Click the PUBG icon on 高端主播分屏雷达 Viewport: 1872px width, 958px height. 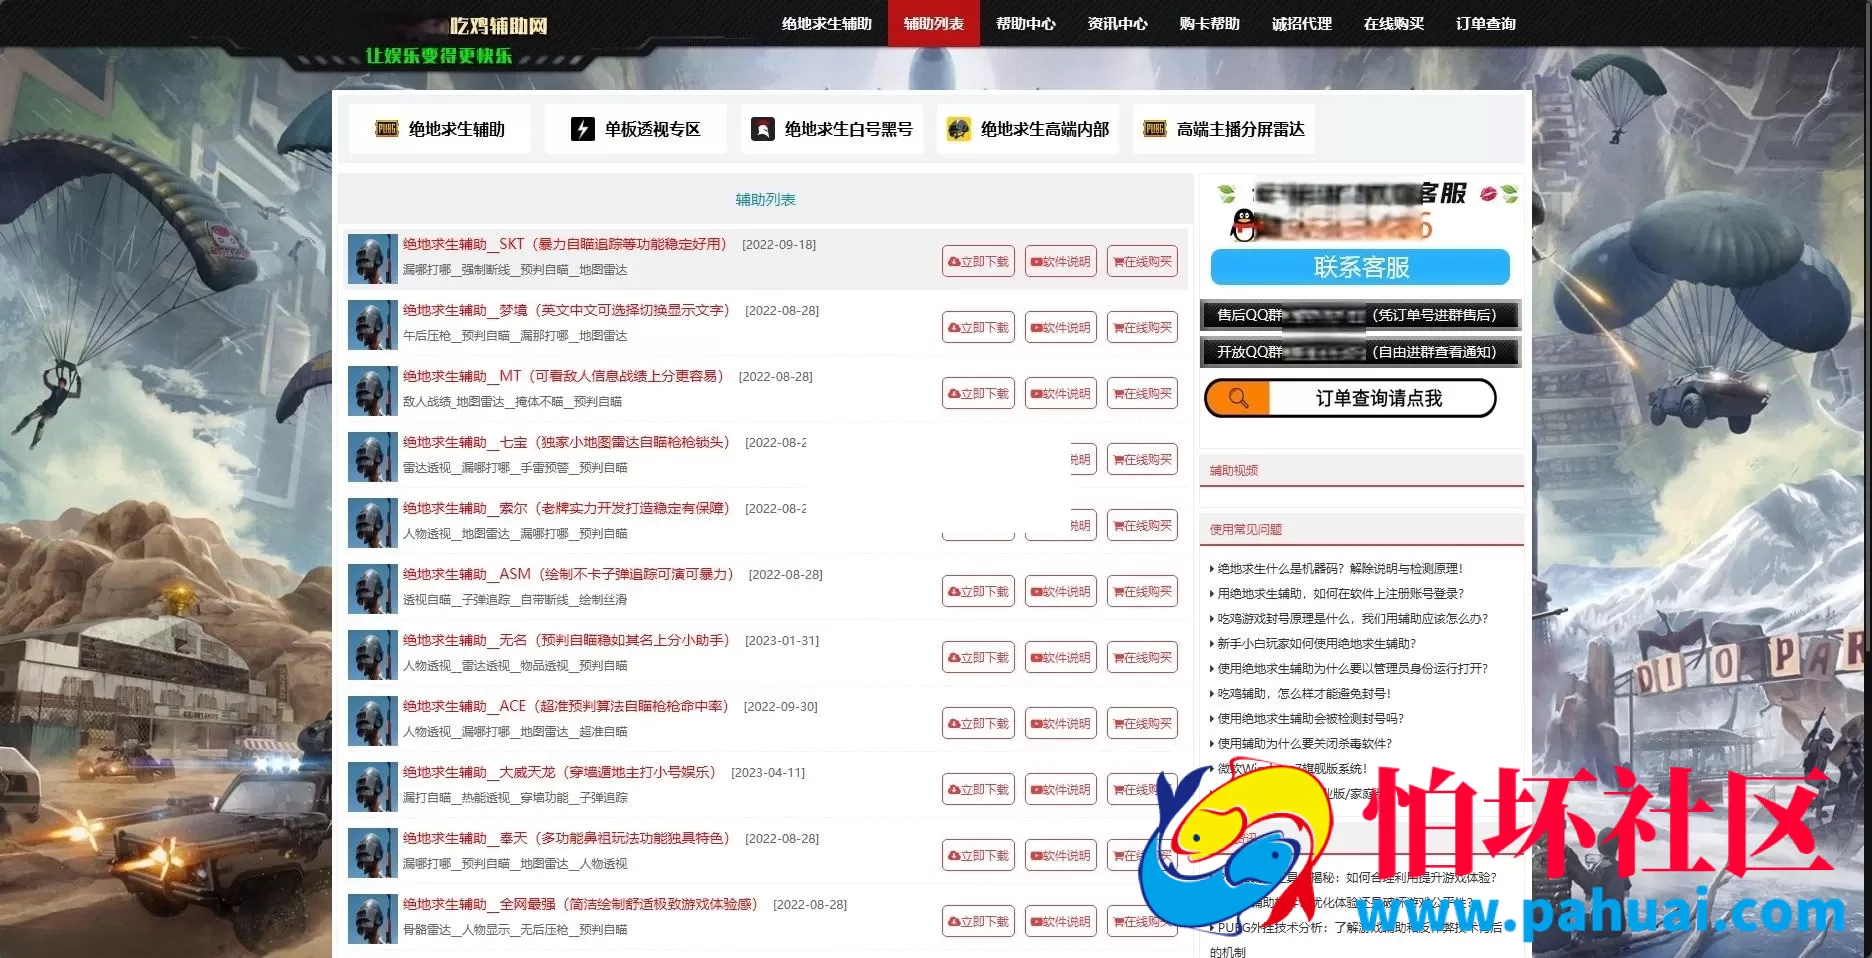[x=1155, y=129]
